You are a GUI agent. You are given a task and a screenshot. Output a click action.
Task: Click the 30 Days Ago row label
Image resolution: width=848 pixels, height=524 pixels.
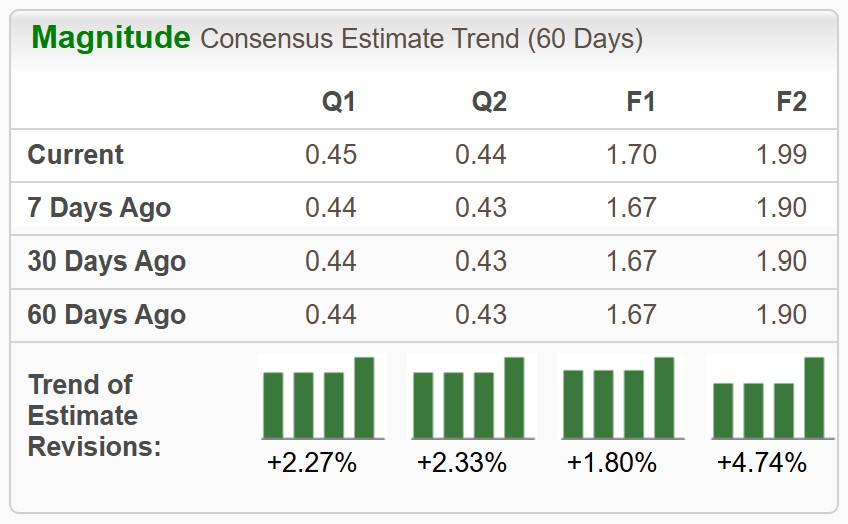[x=107, y=261]
